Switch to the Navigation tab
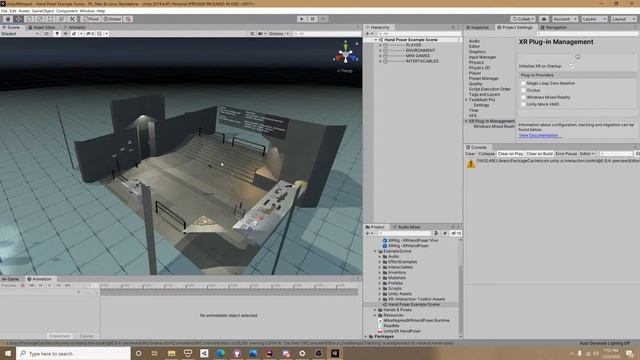640x360 pixels. click(x=553, y=27)
